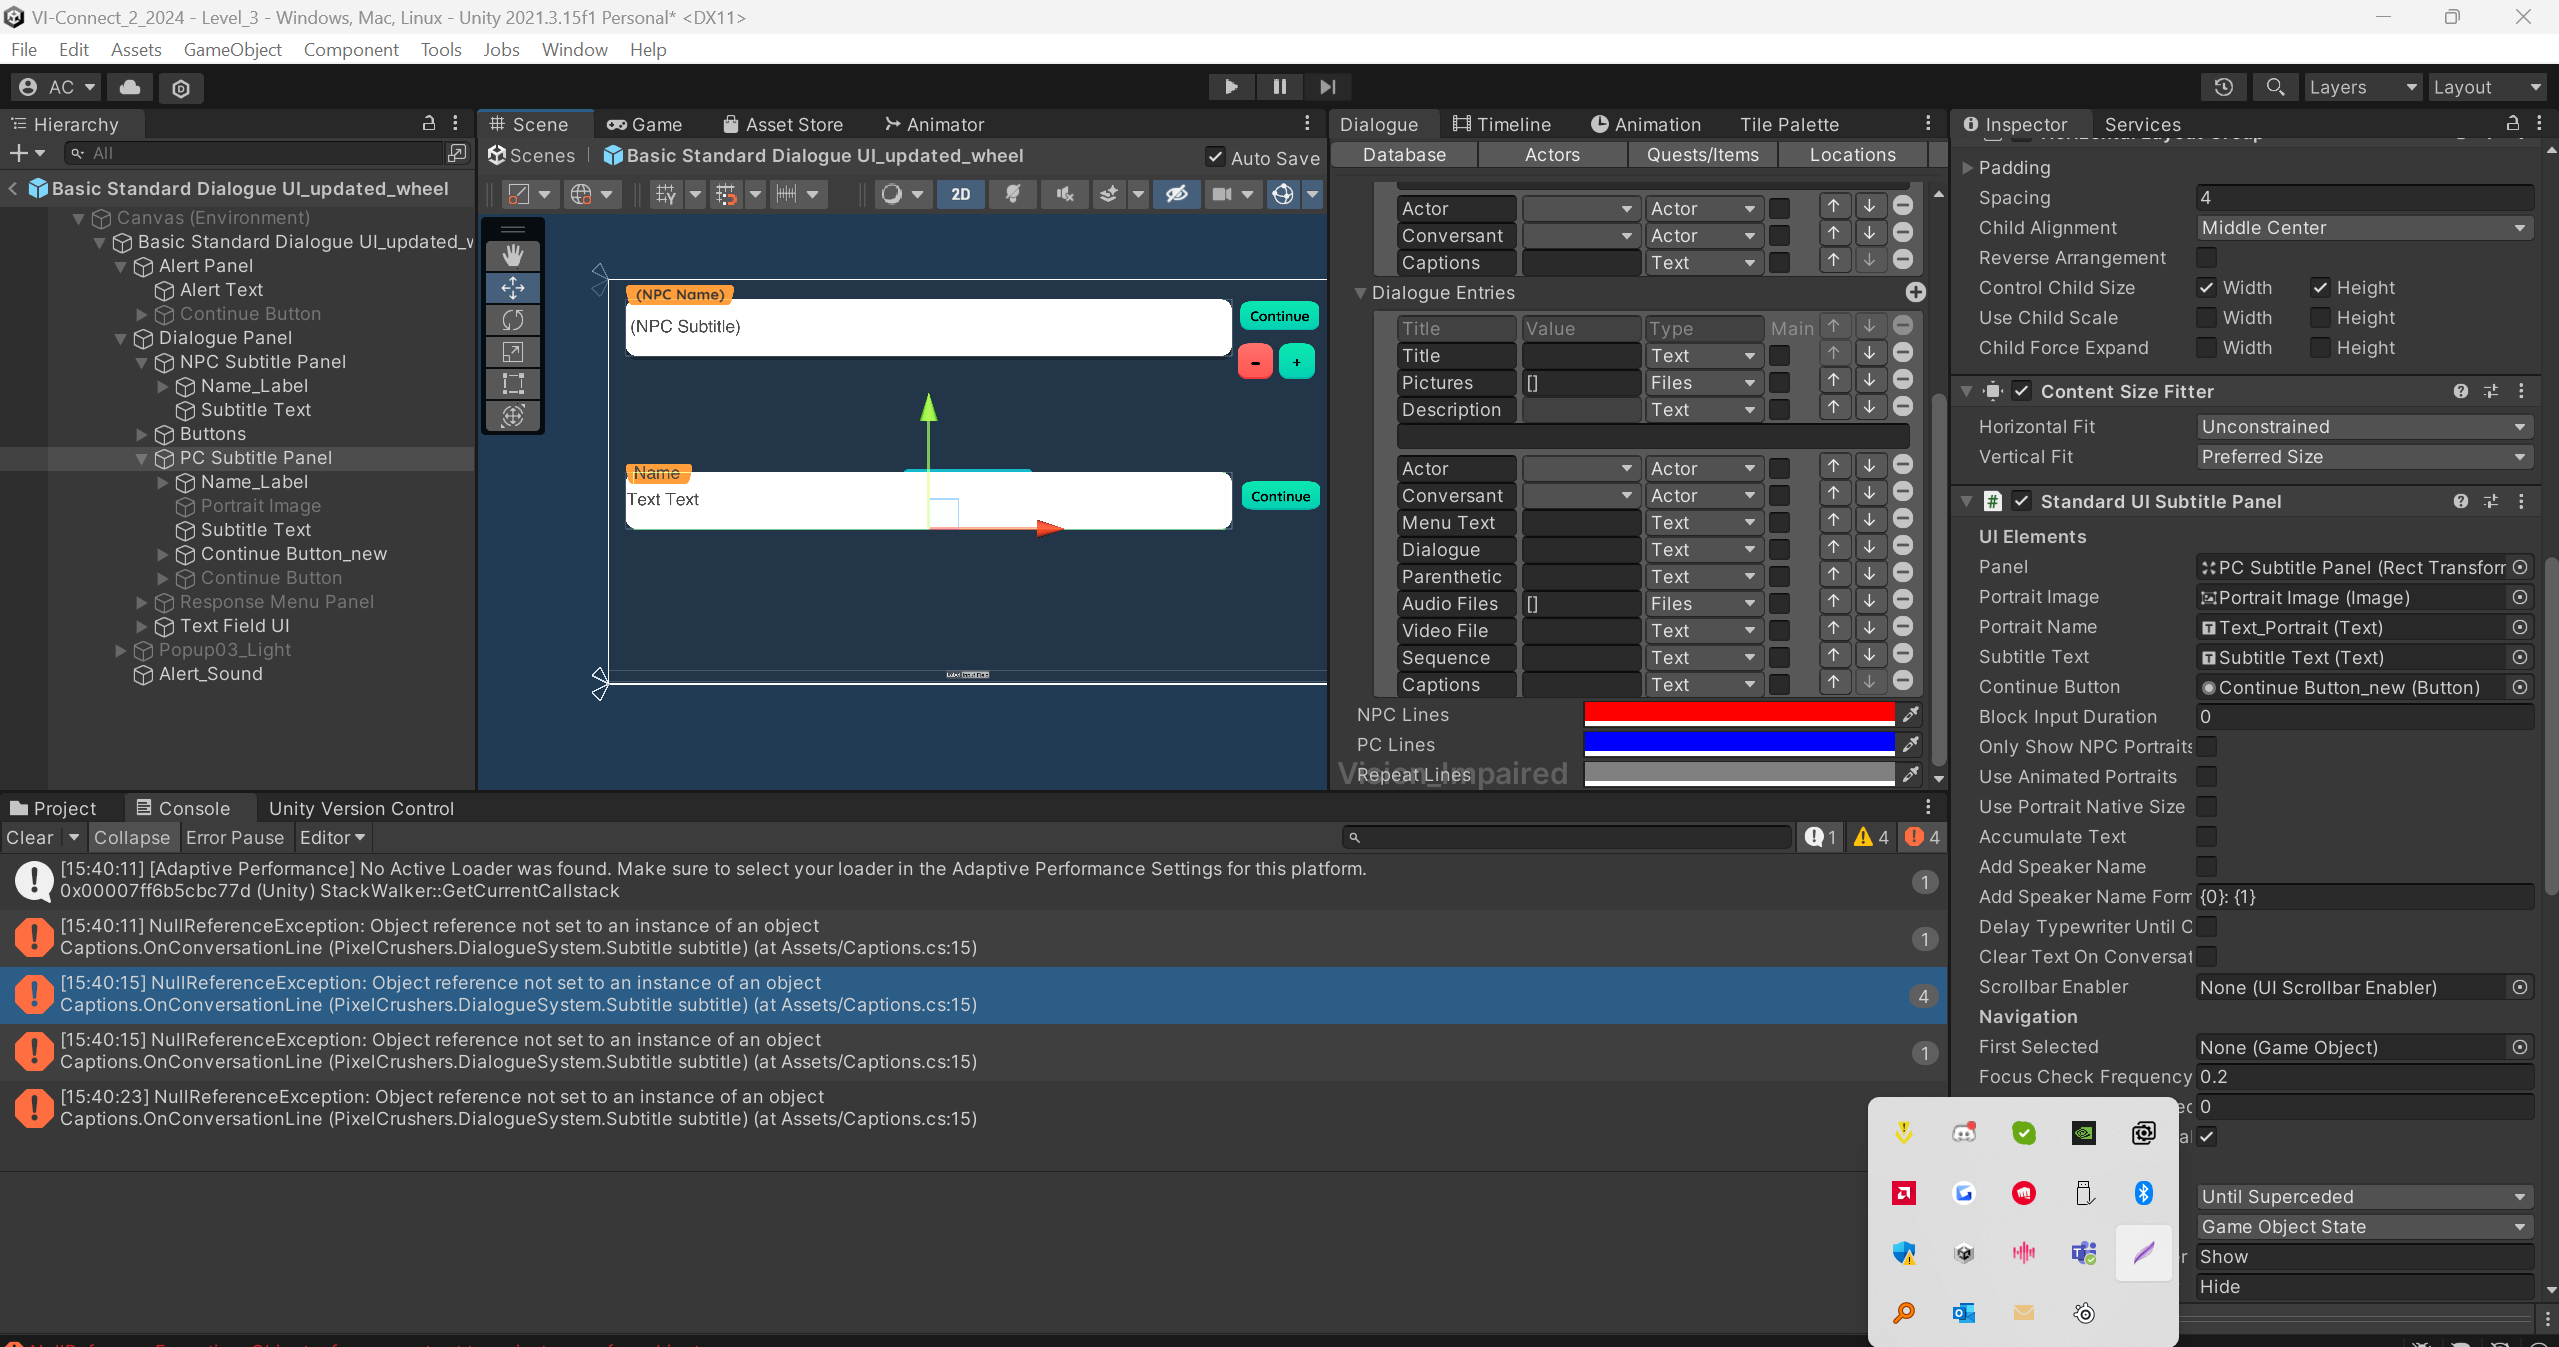Collapse the Dialogue Entries section
The height and width of the screenshot is (1347, 2559).
[x=1360, y=293]
